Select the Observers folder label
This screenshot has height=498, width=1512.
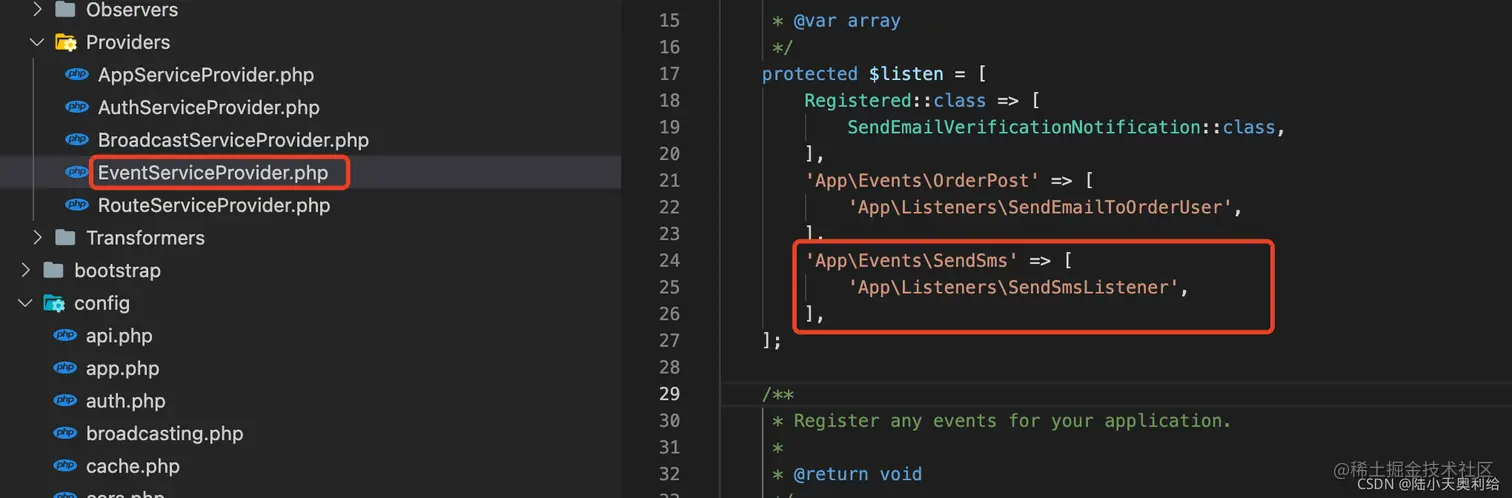coord(132,10)
